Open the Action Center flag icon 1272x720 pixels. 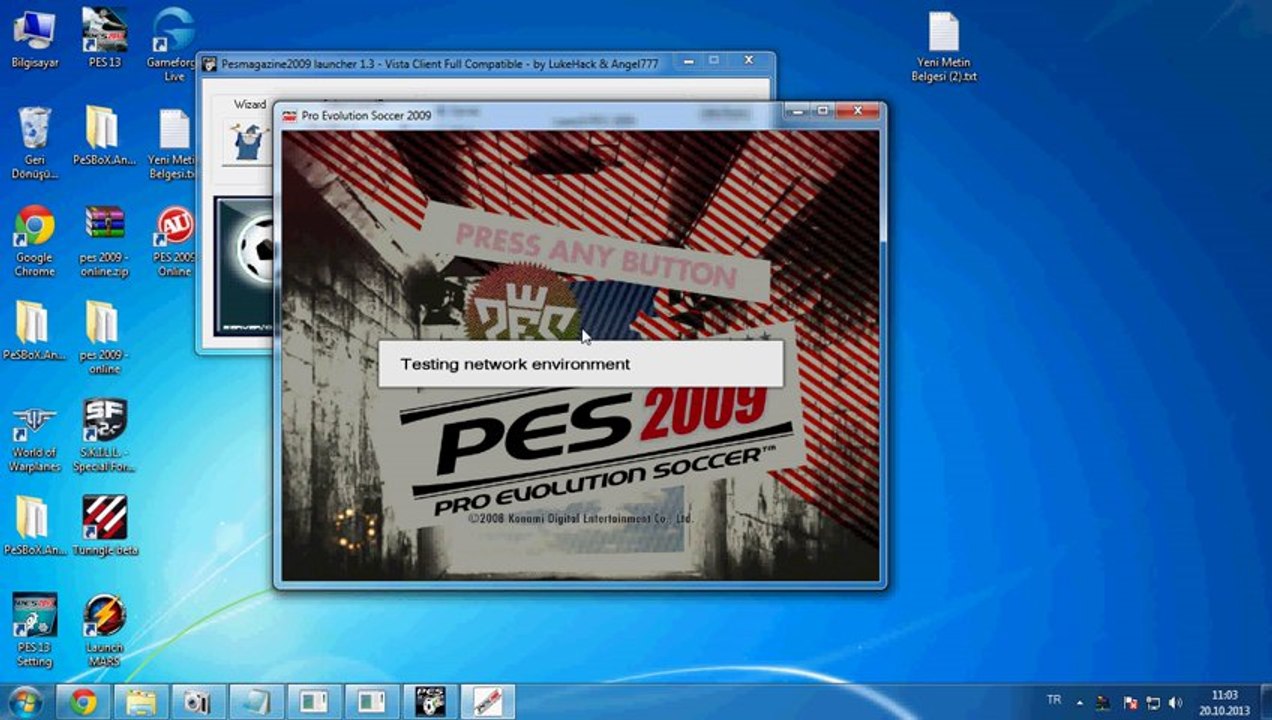pos(1130,703)
